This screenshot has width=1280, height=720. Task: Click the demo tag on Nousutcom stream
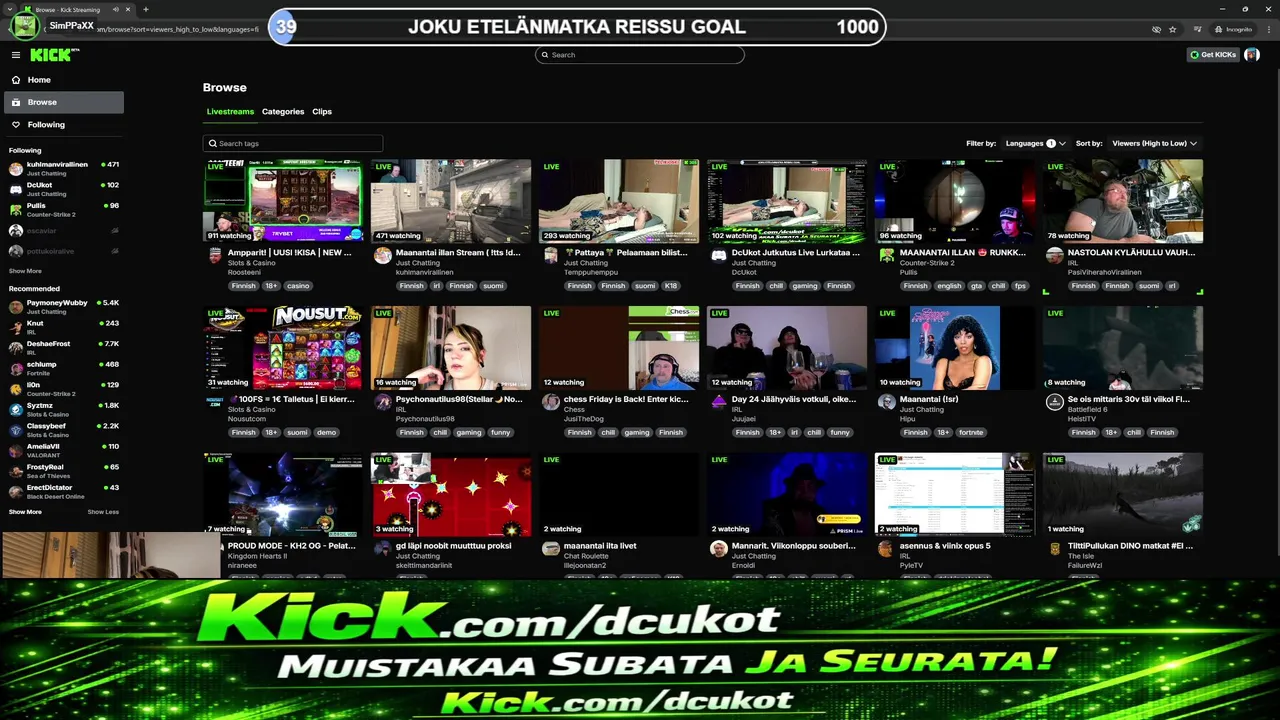[x=326, y=433]
